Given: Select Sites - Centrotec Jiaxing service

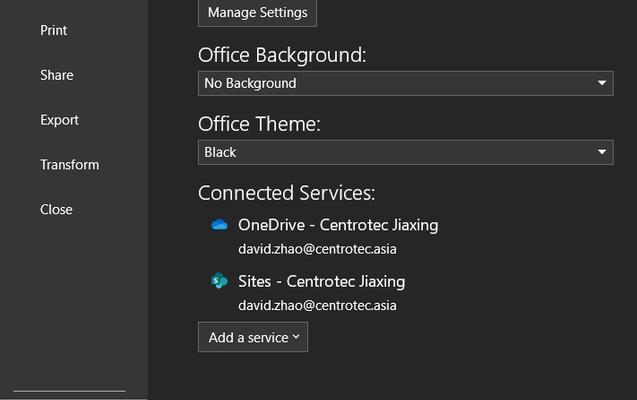Looking at the screenshot, I should tap(321, 281).
